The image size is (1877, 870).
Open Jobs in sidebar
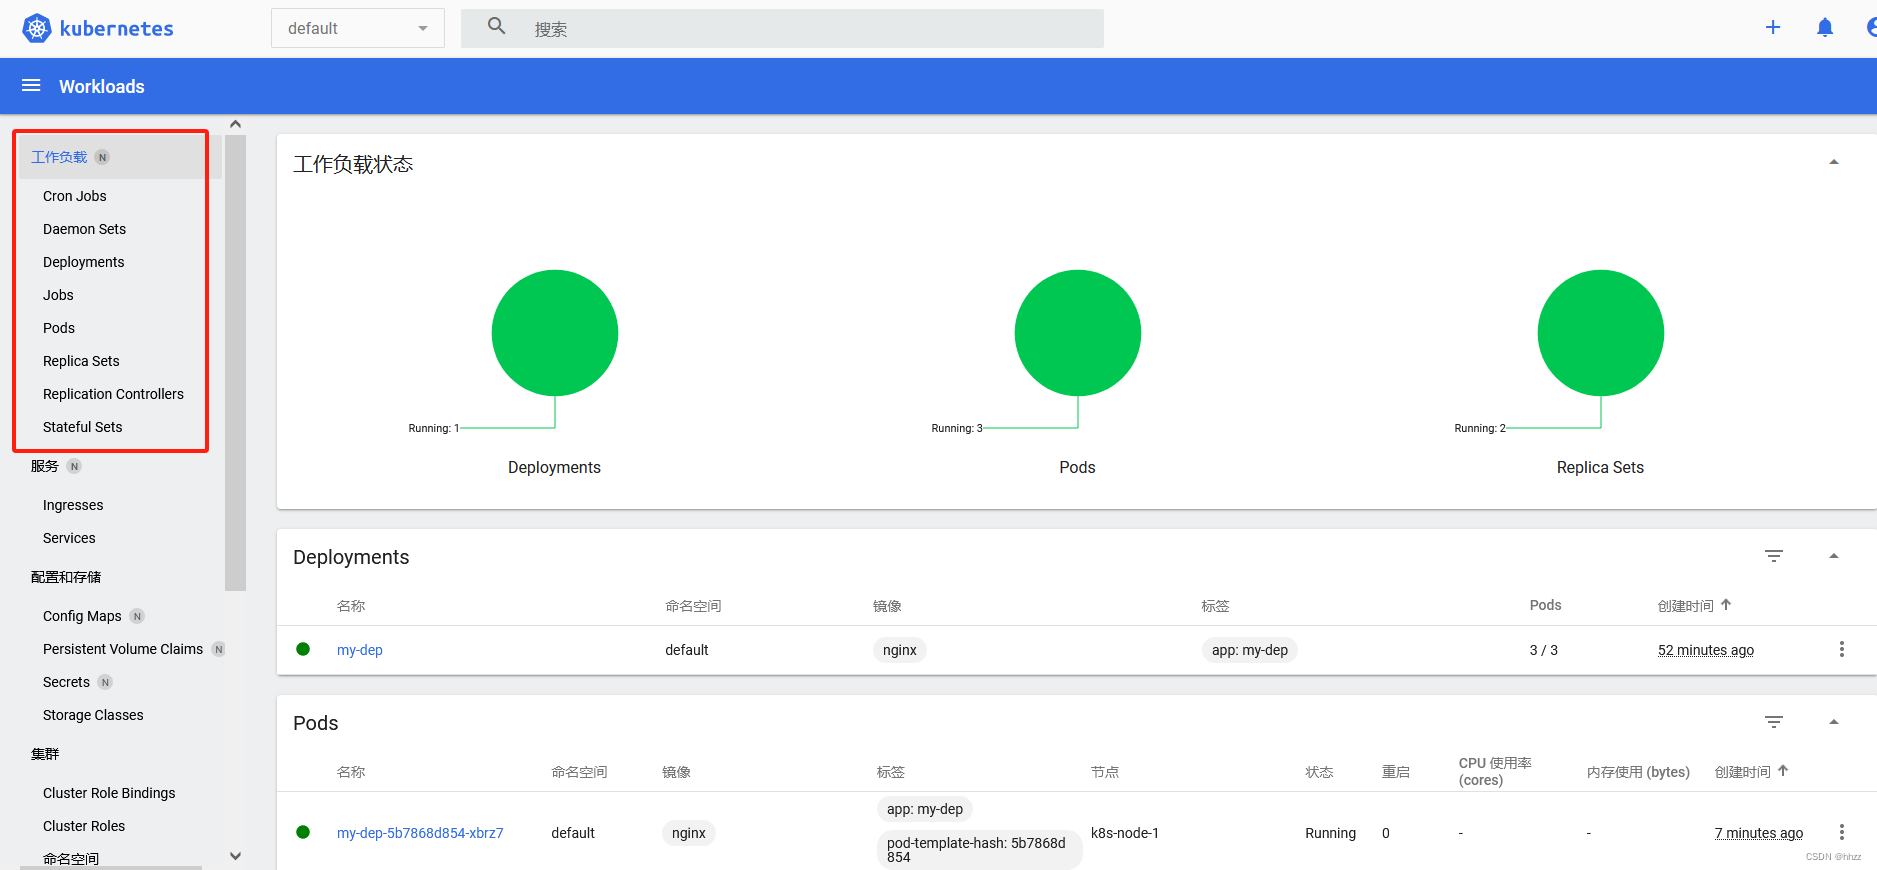(58, 295)
